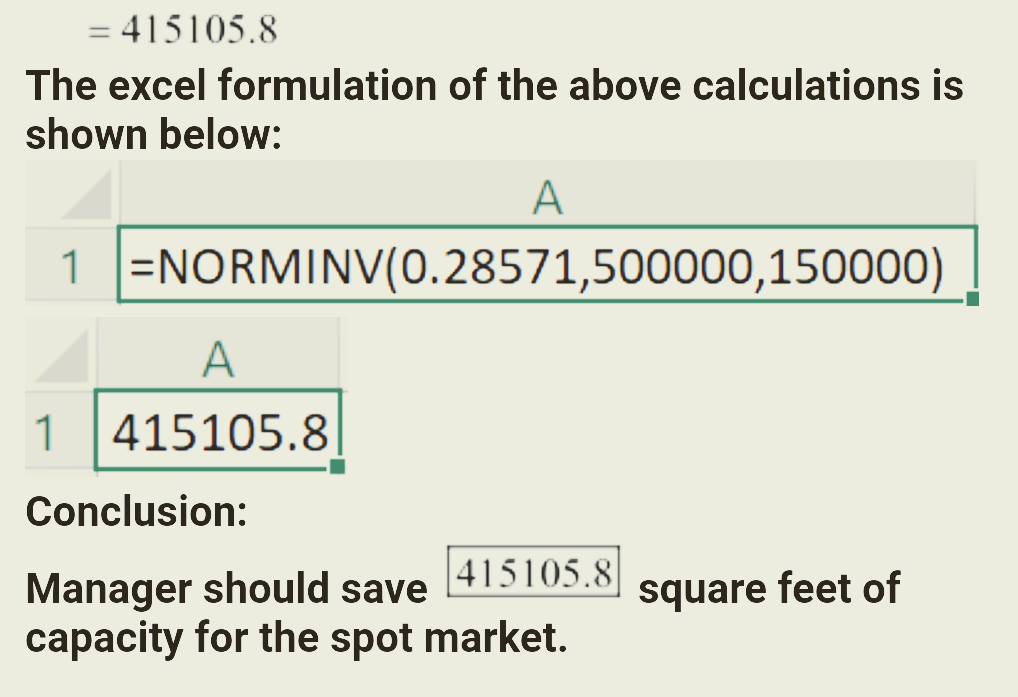This screenshot has width=1018, height=697.
Task: Click the boxed 415105.8 answer in the conclusion
Action: [x=533, y=573]
